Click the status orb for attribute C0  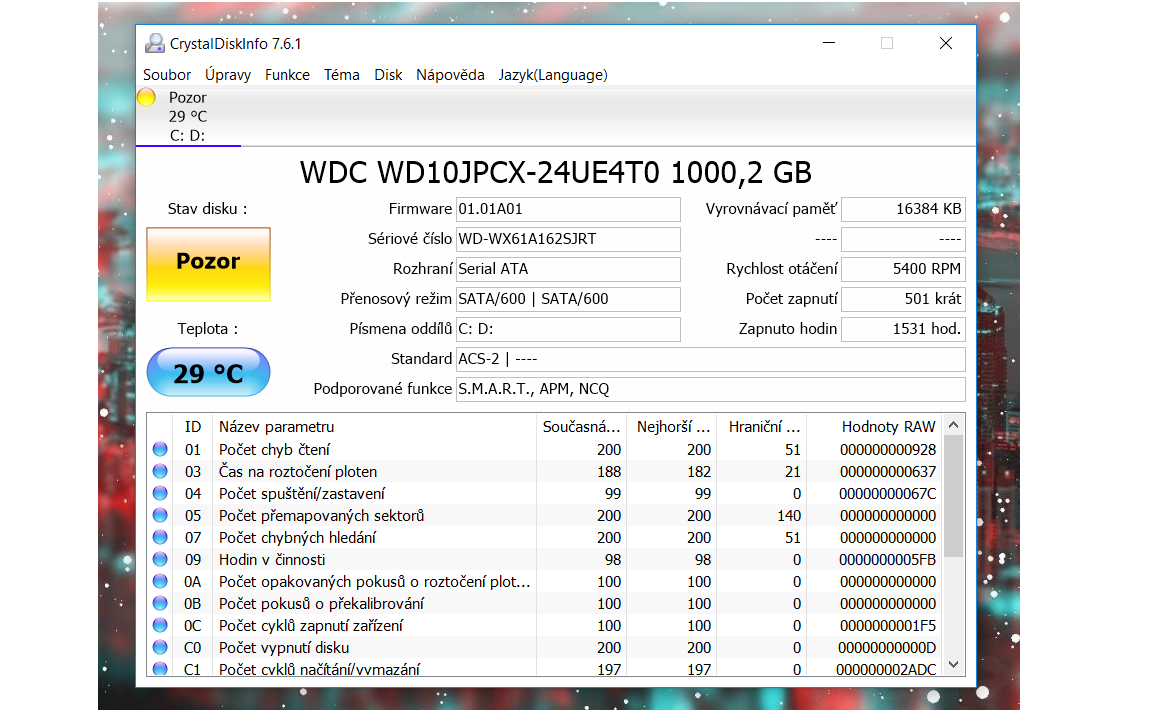coord(160,648)
